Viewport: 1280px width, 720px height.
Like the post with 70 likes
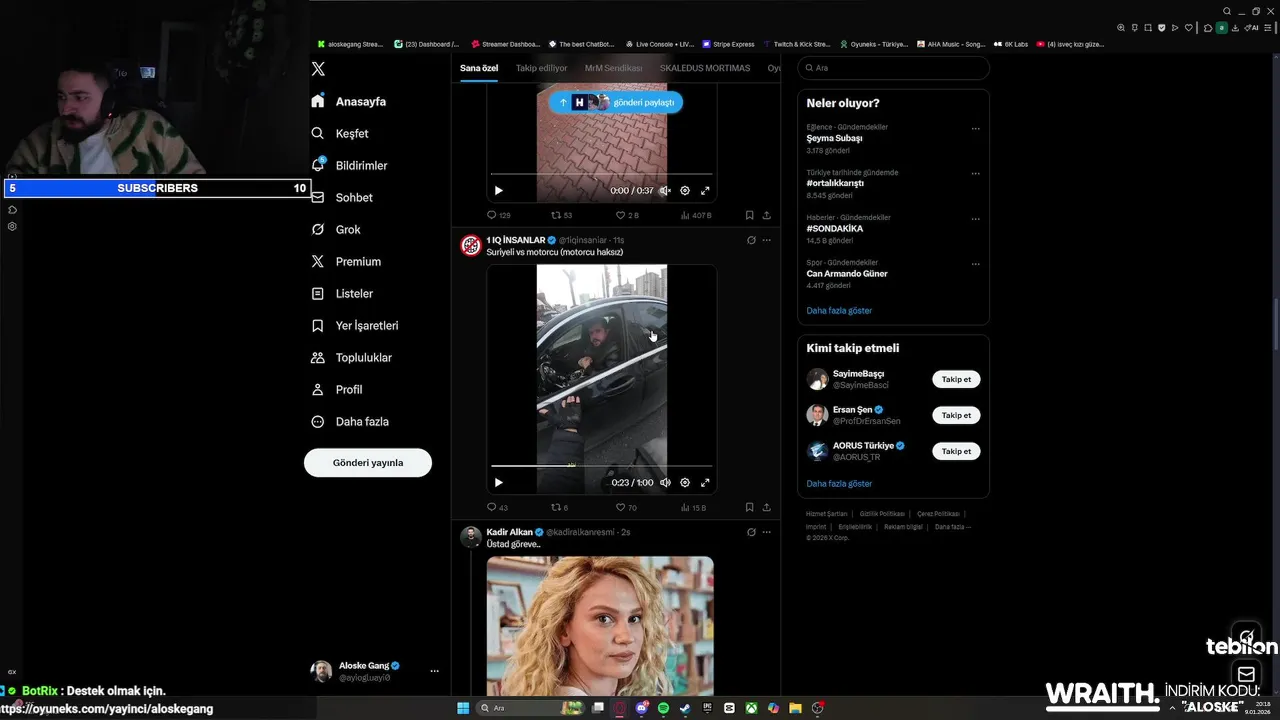pyautogui.click(x=626, y=507)
